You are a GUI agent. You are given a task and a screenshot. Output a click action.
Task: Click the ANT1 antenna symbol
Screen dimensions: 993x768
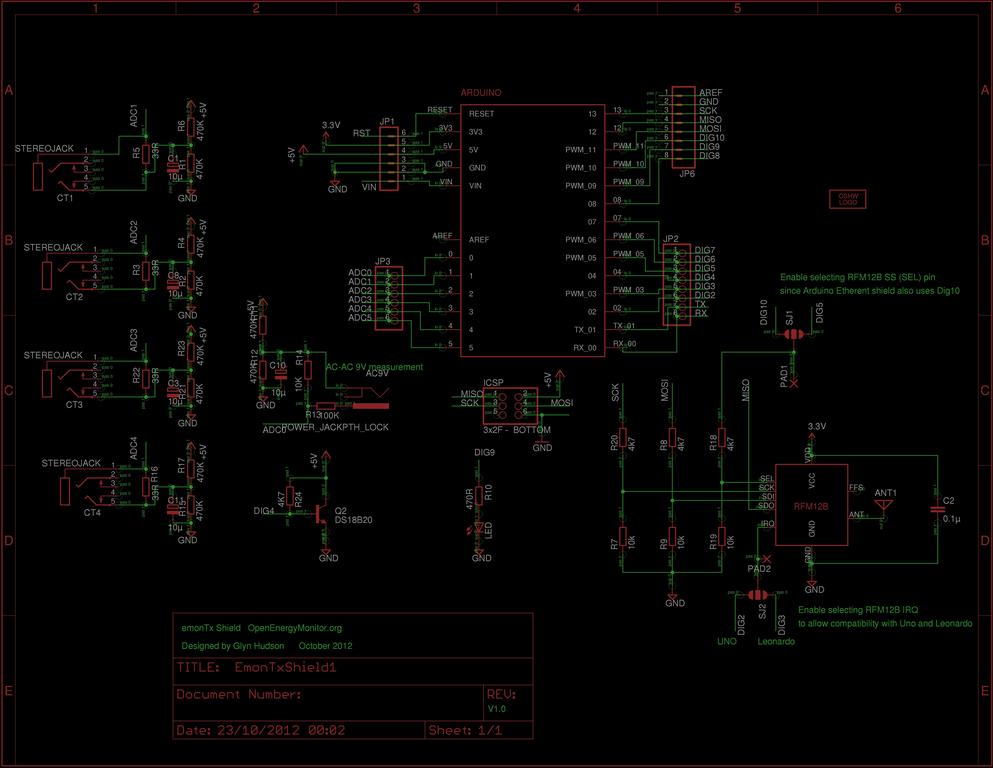pyautogui.click(x=883, y=507)
